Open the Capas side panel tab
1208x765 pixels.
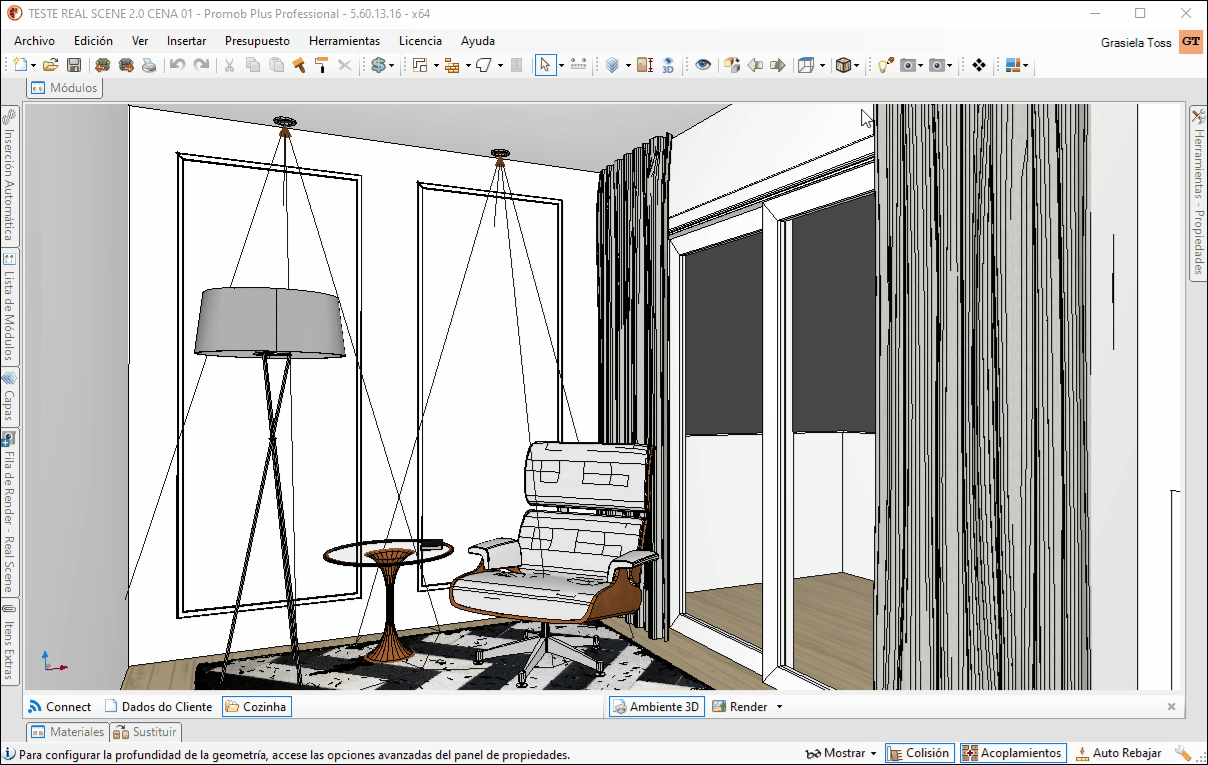pos(9,397)
